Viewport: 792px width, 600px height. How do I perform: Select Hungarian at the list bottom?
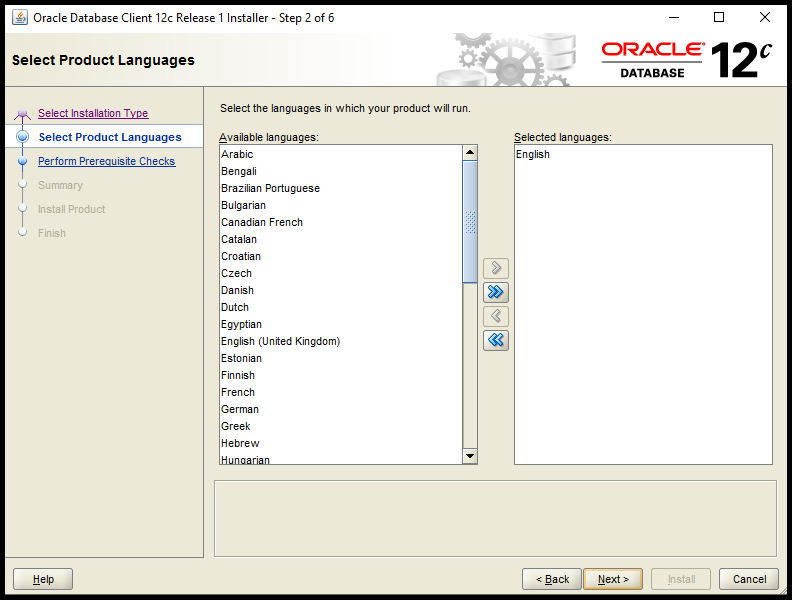point(341,459)
